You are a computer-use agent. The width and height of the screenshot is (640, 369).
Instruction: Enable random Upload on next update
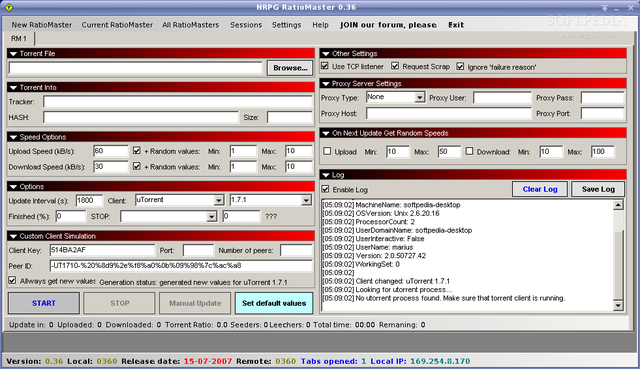(327, 151)
